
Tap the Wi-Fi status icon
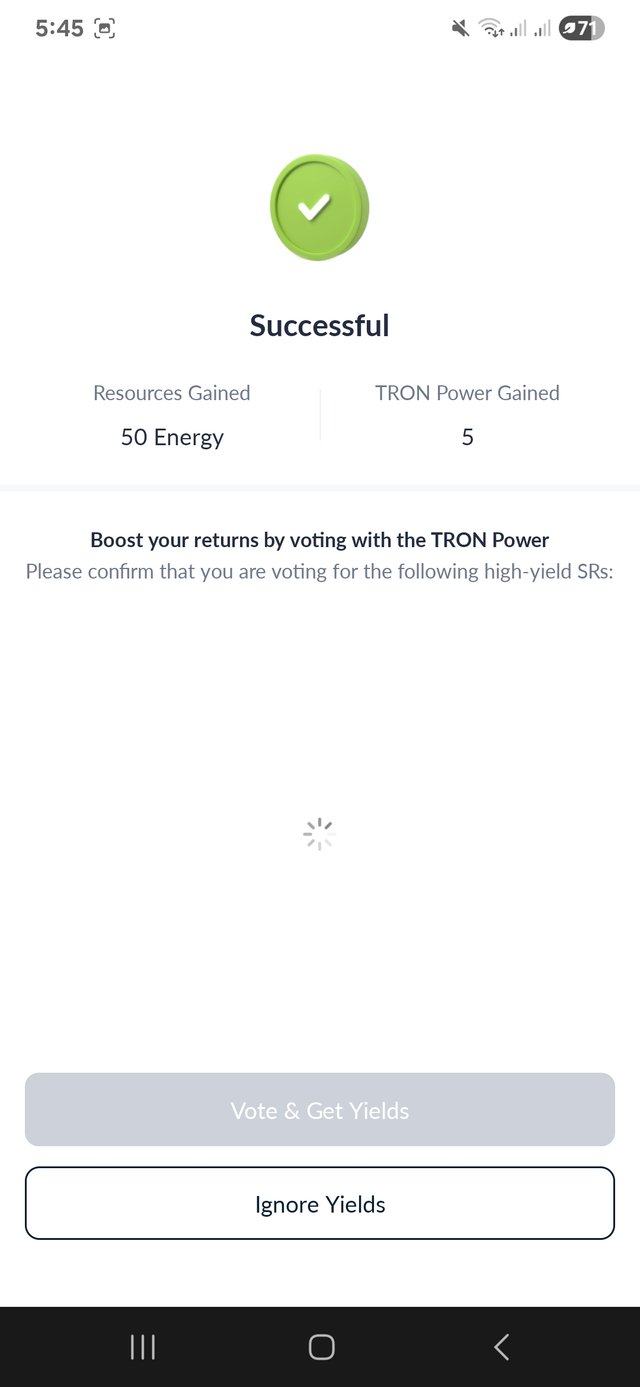coord(490,29)
